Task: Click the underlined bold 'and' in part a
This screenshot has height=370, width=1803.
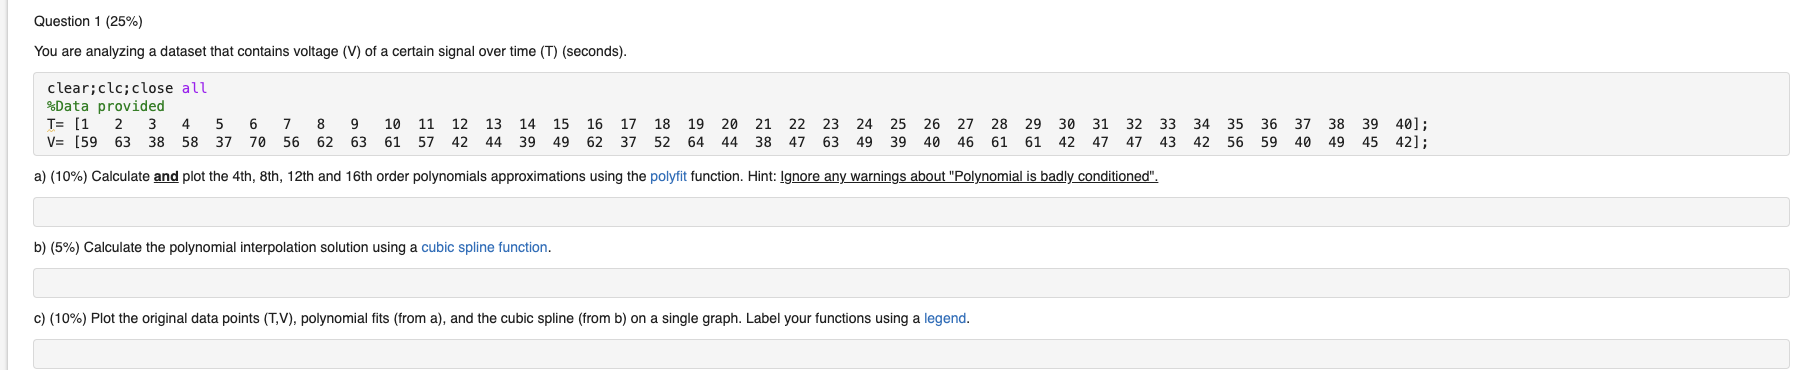Action: [166, 176]
